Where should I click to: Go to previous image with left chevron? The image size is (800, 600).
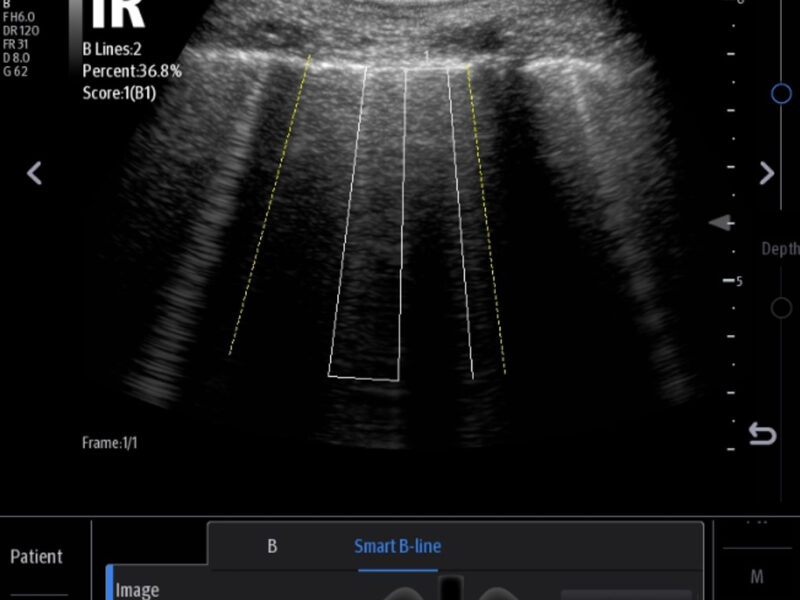click(34, 173)
